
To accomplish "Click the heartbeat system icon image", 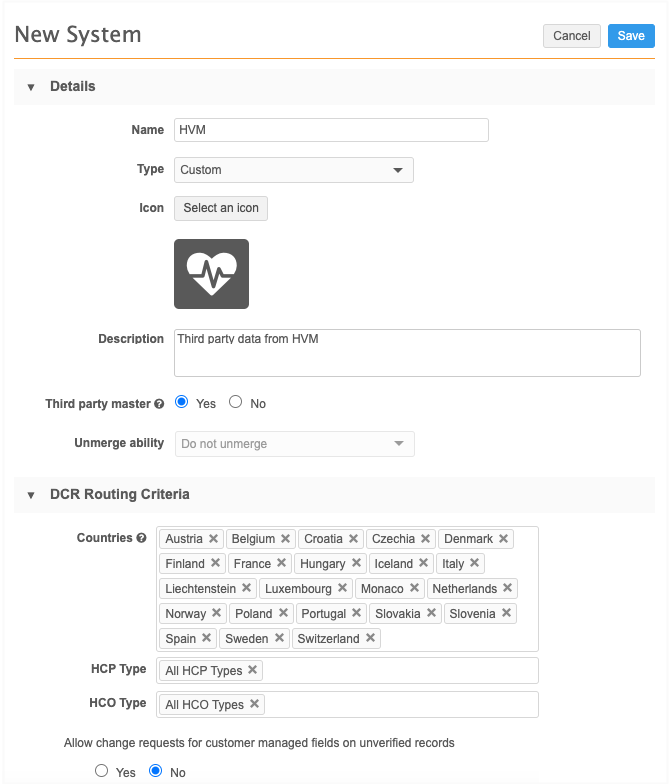I will pyautogui.click(x=211, y=273).
